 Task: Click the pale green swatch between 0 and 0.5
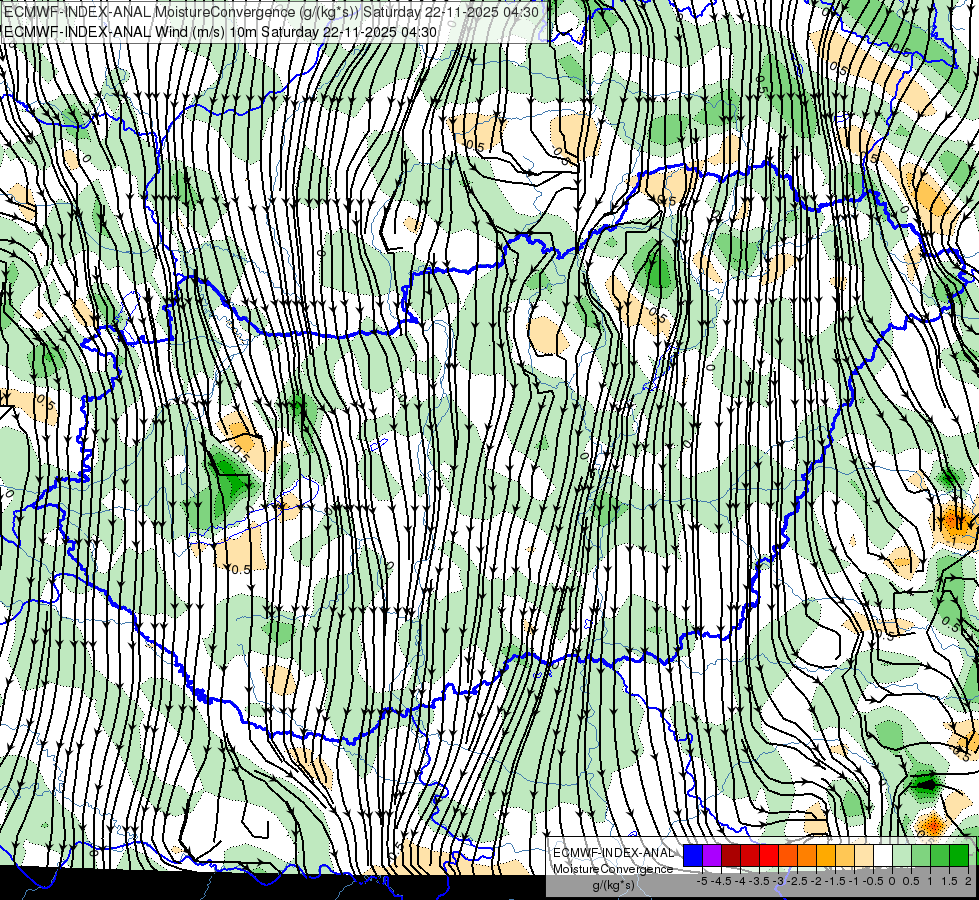[902, 855]
